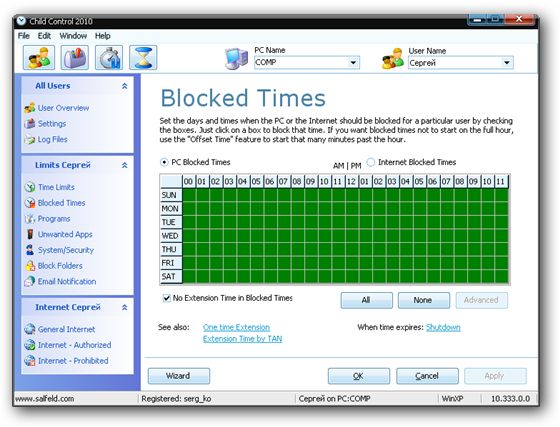Click the Settings sidebar icon
The height and width of the screenshot is (427, 560).
(30, 124)
